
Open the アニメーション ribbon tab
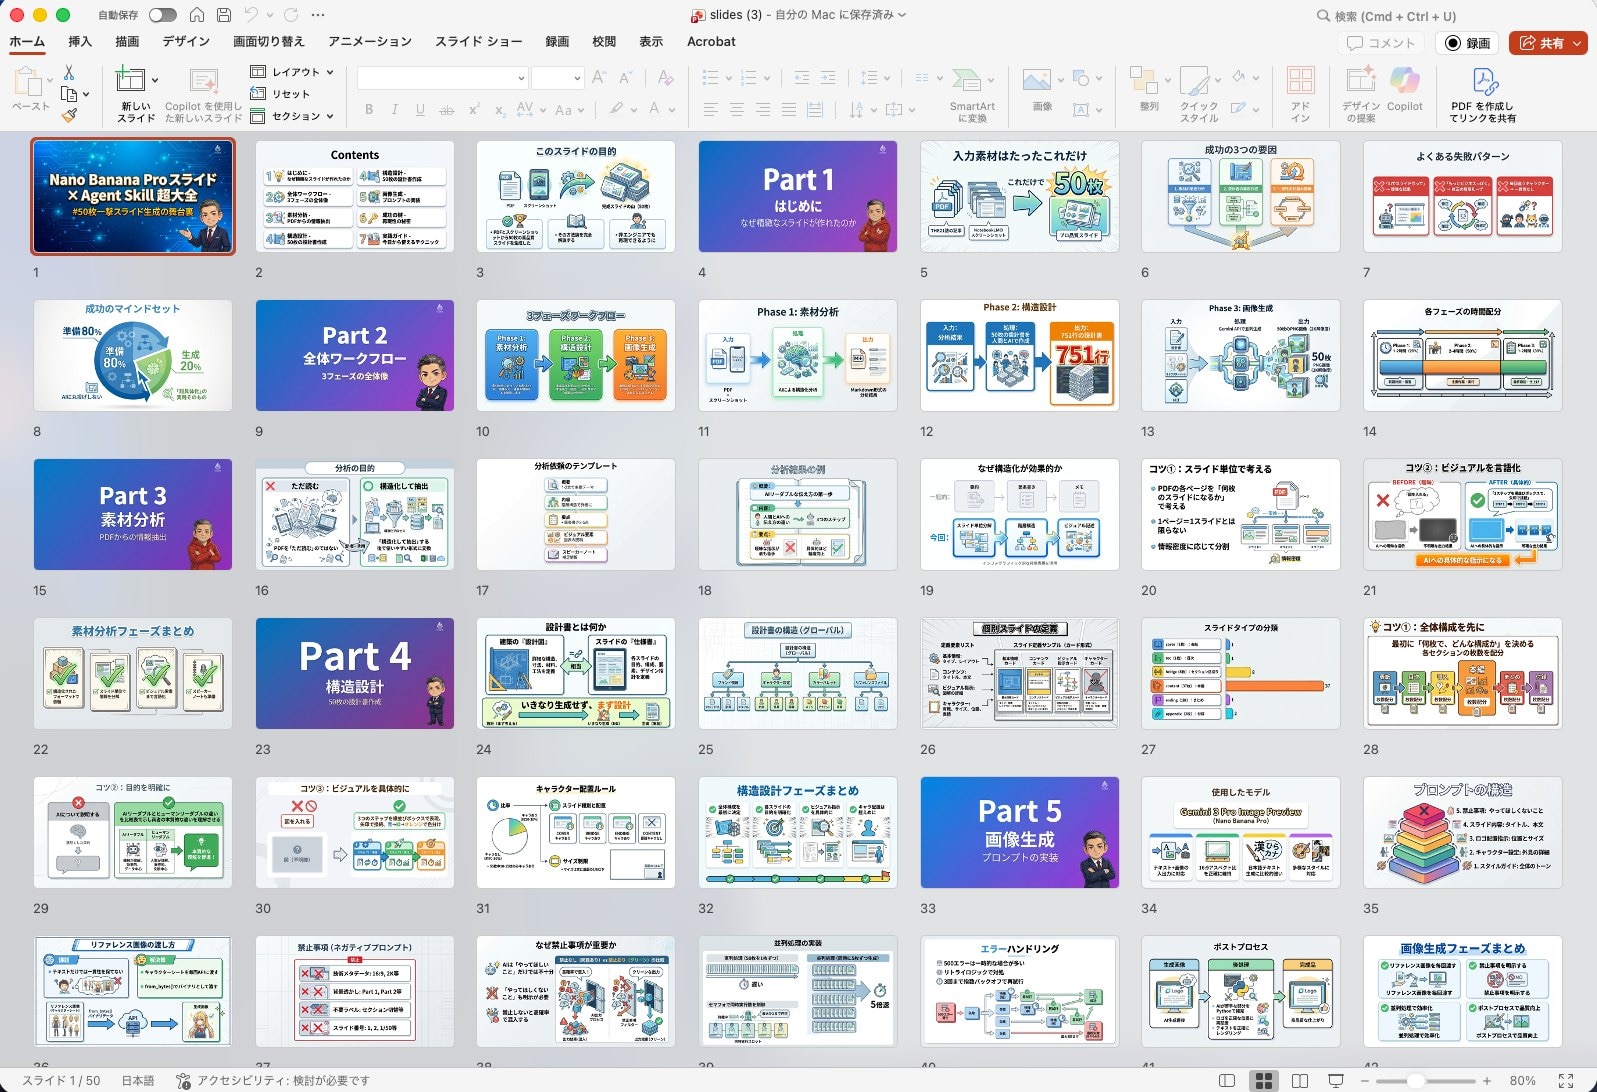tap(369, 42)
